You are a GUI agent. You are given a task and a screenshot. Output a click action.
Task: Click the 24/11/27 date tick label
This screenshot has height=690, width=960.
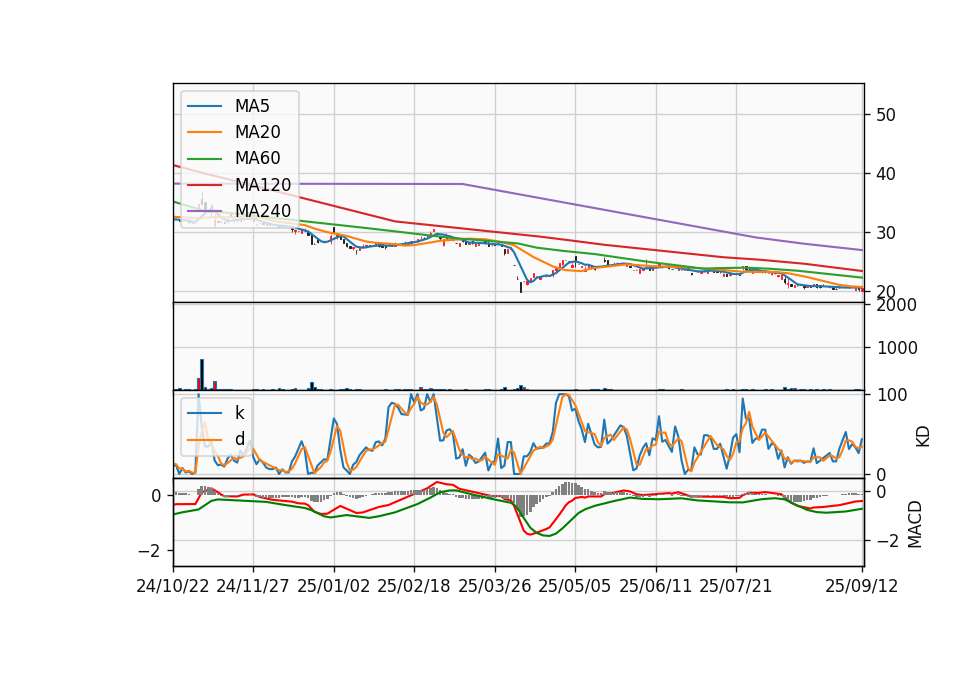tap(253, 586)
